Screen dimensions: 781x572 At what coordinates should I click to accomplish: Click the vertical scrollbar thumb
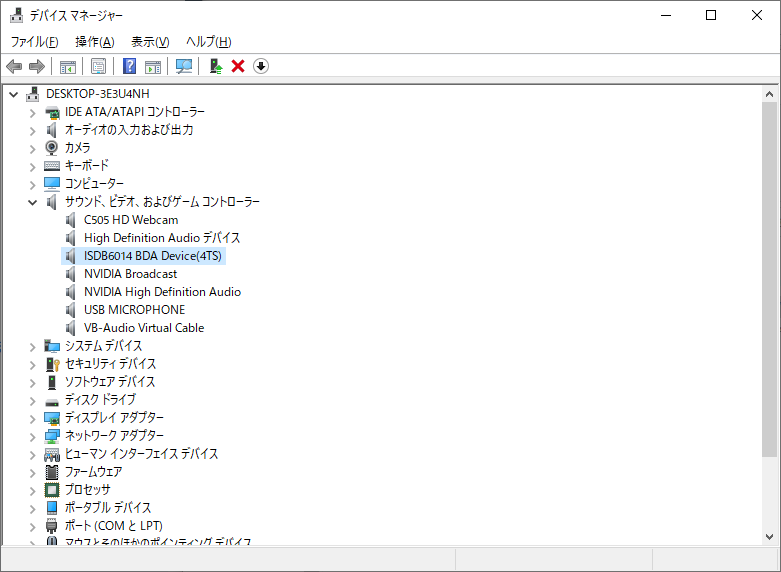click(770, 279)
